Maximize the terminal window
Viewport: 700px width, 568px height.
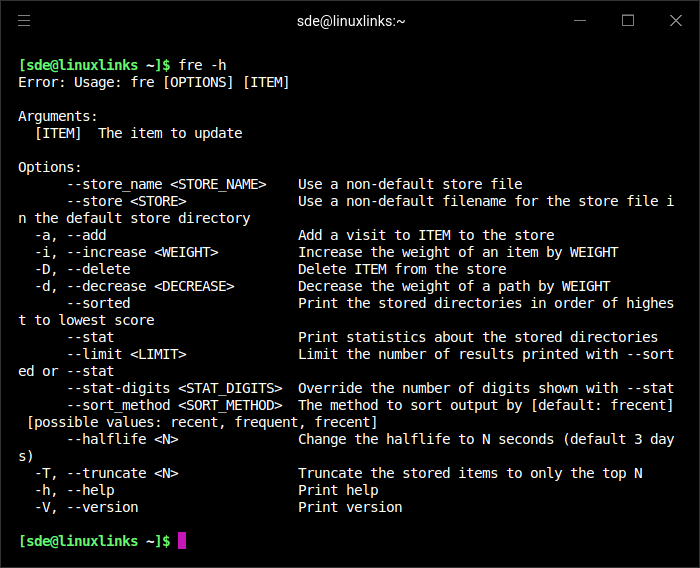(628, 20)
